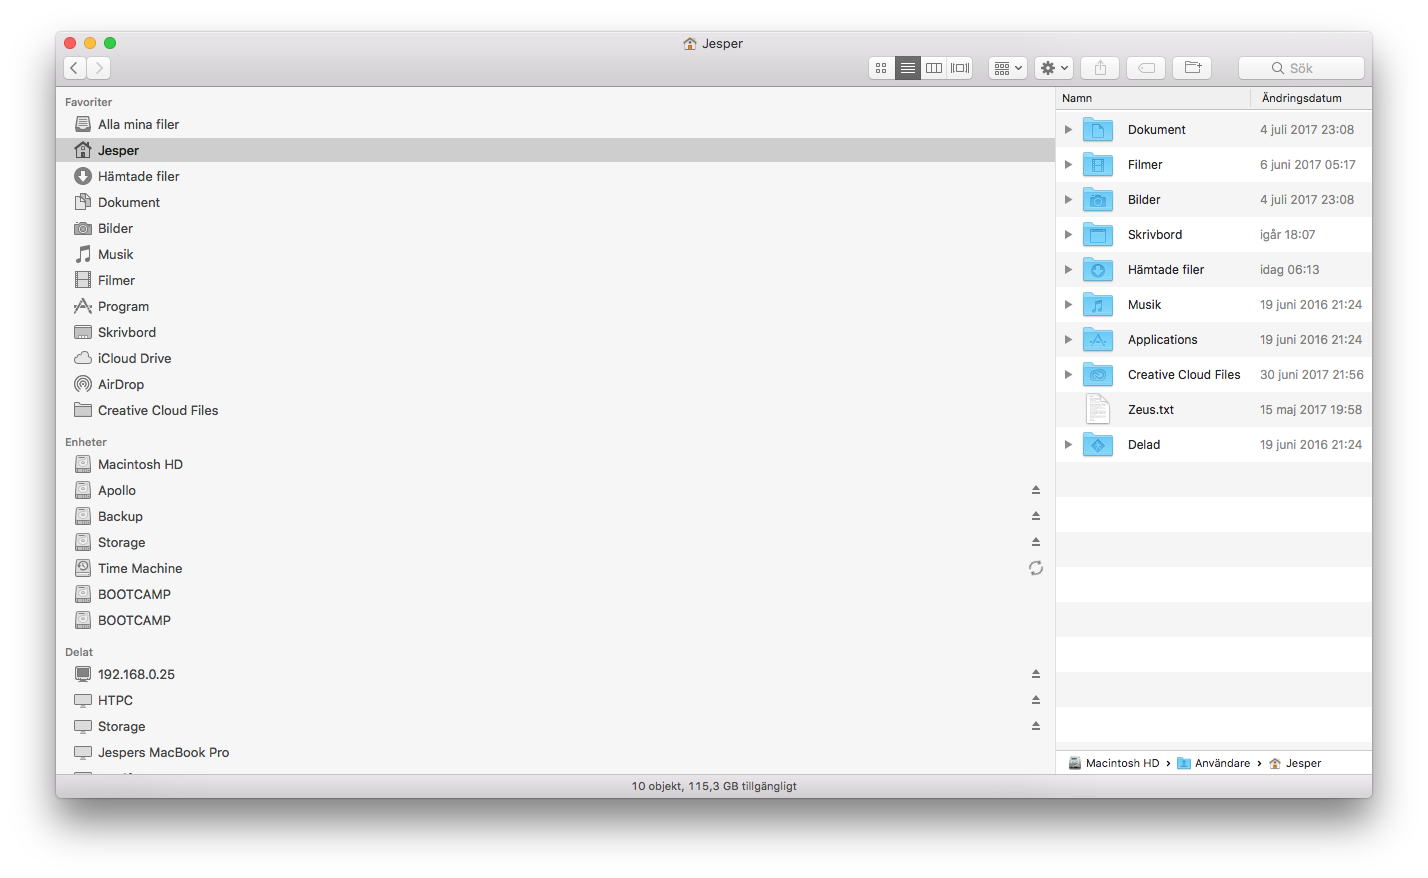Click the Share toolbar button
This screenshot has height=878, width=1428.
(1100, 68)
